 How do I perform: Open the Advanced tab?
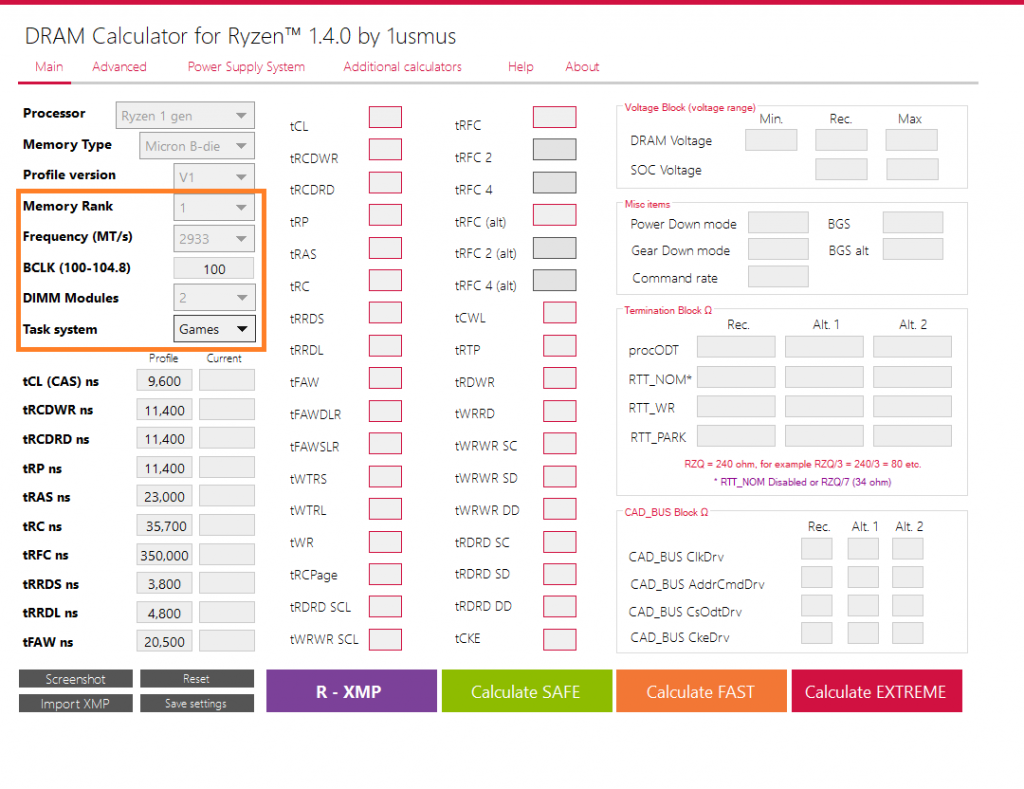(119, 67)
